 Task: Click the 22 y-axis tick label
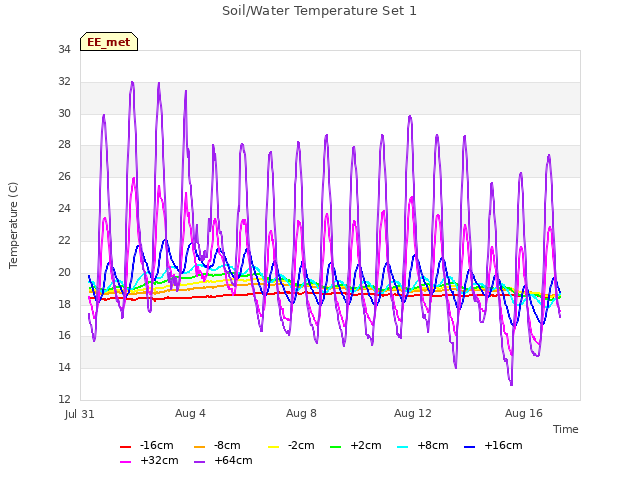coord(64,240)
